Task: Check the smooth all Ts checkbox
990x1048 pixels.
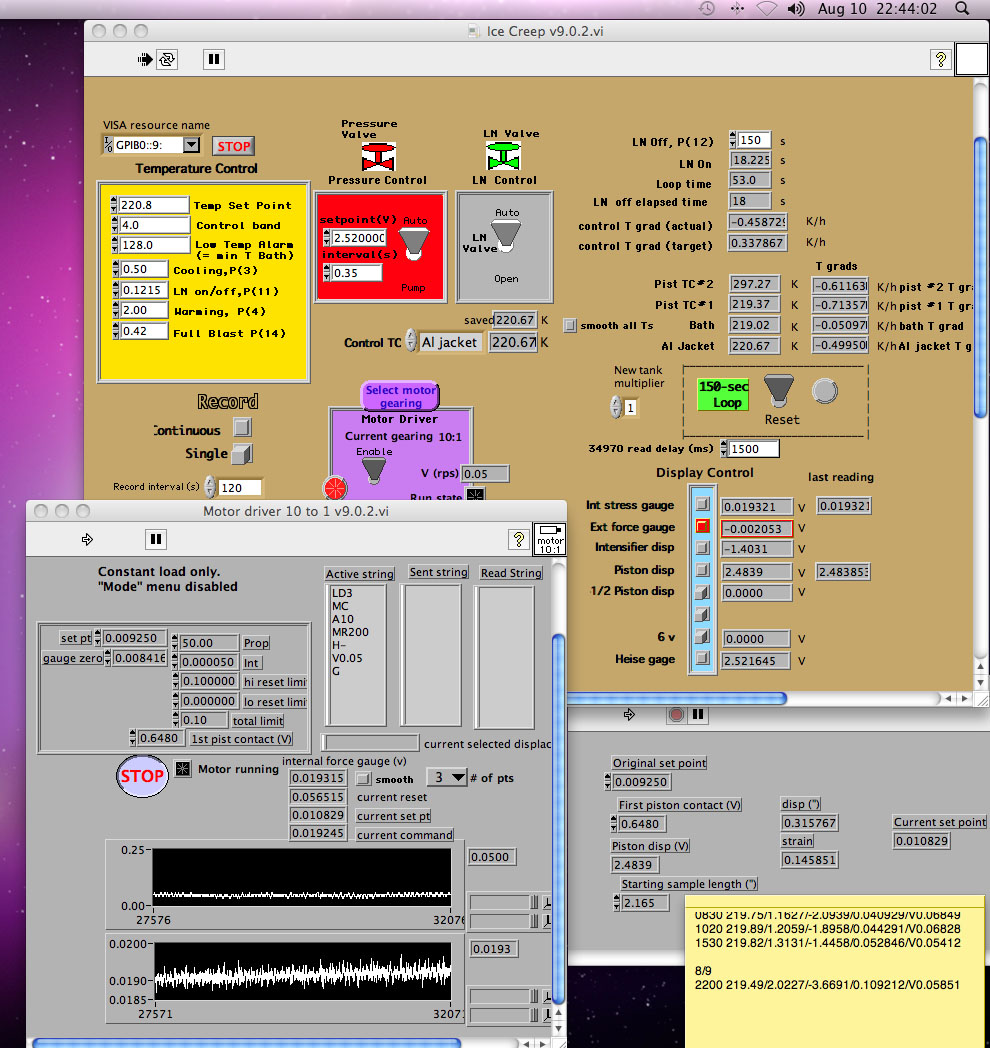Action: pos(570,325)
